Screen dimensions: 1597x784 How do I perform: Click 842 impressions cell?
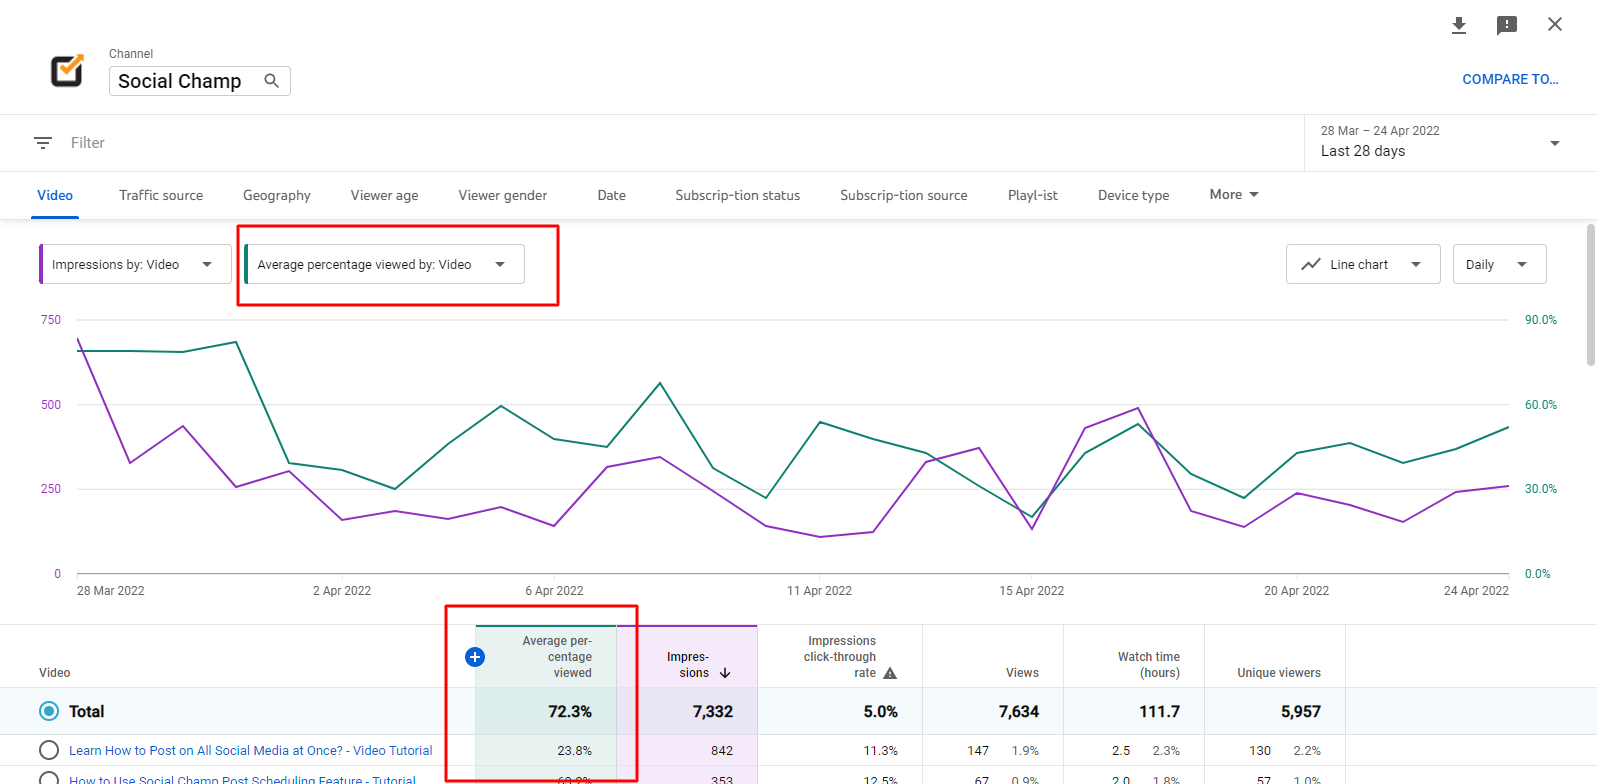click(x=722, y=751)
